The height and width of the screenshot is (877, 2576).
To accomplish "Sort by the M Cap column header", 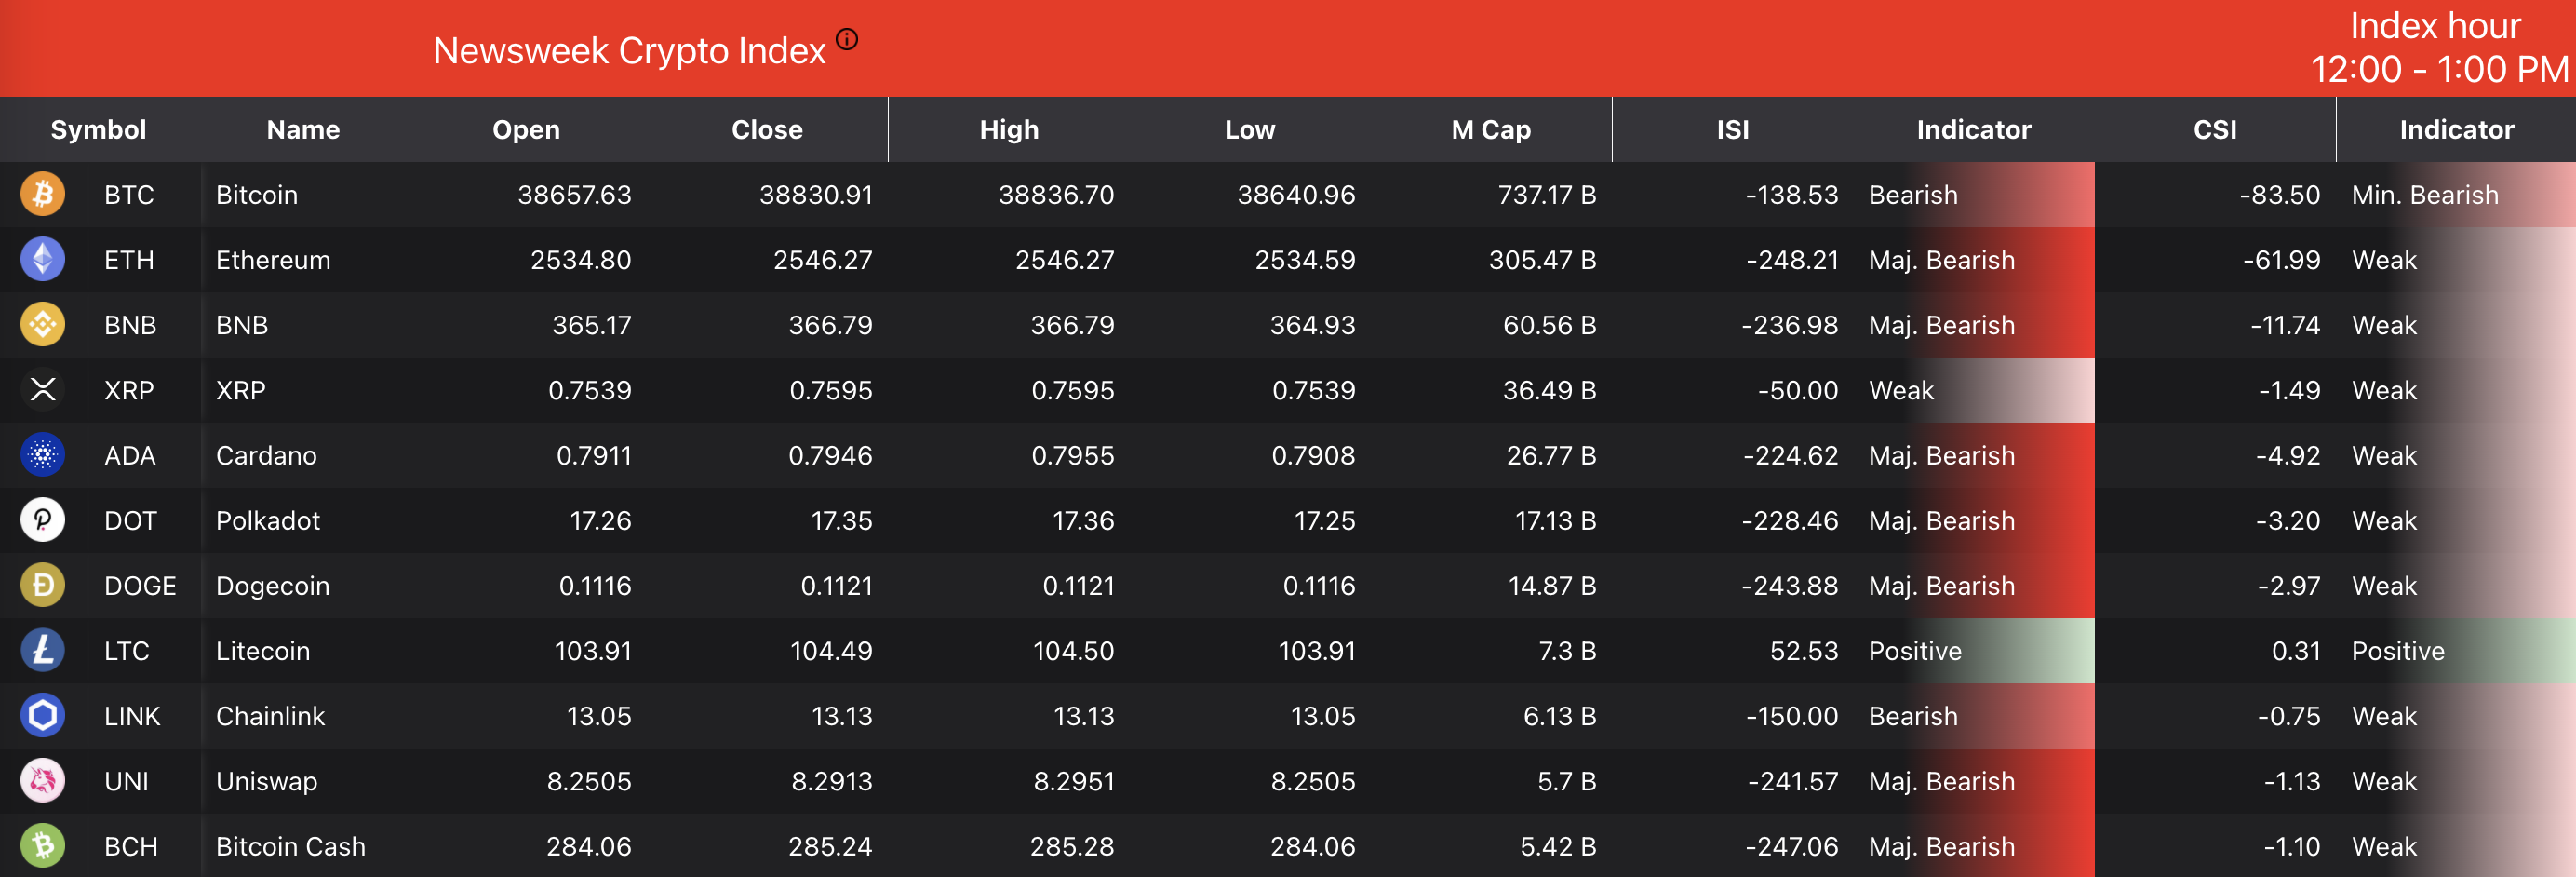I will 1490,130.
